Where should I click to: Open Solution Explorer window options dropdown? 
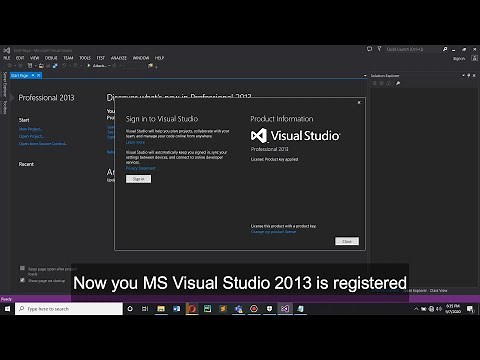coord(464,76)
